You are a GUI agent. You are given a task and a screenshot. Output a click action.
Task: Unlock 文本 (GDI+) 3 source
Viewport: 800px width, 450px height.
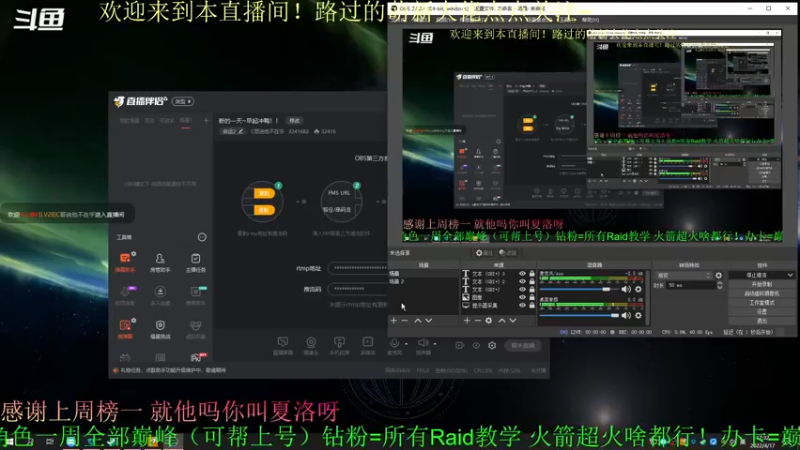(532, 274)
